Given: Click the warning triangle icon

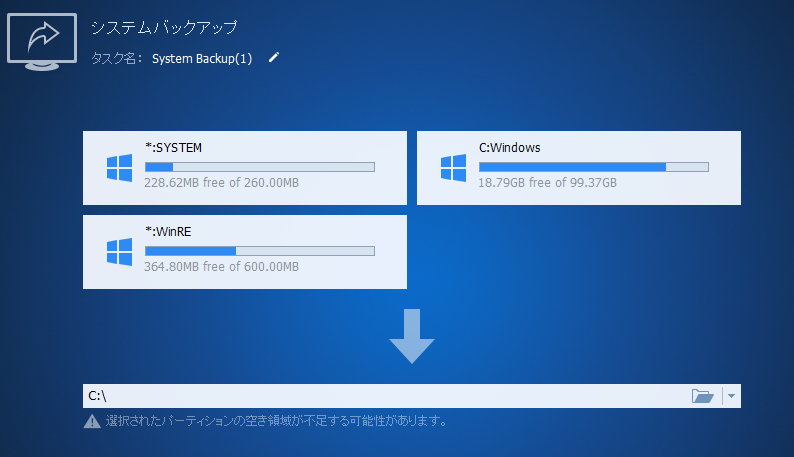Looking at the screenshot, I should [92, 421].
